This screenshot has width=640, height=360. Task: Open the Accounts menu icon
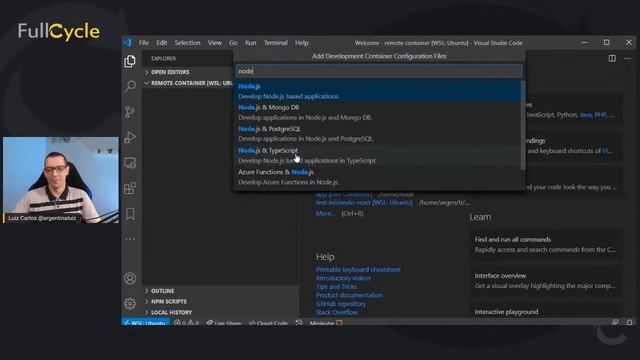(130, 278)
